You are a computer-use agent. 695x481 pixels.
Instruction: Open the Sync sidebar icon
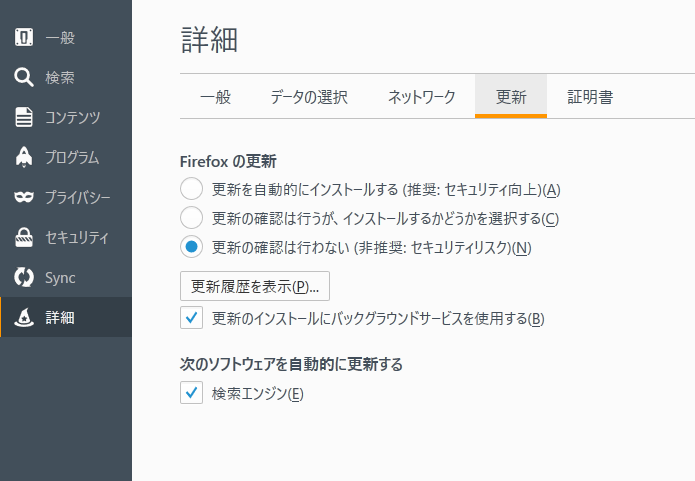click(x=25, y=278)
